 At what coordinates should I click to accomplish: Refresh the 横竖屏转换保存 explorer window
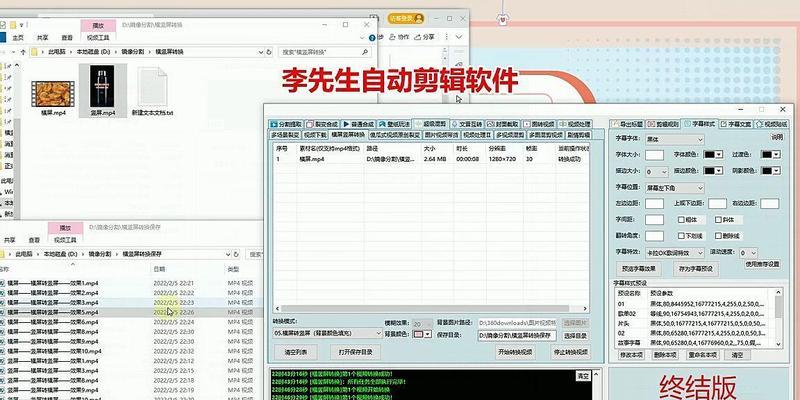coord(236,254)
